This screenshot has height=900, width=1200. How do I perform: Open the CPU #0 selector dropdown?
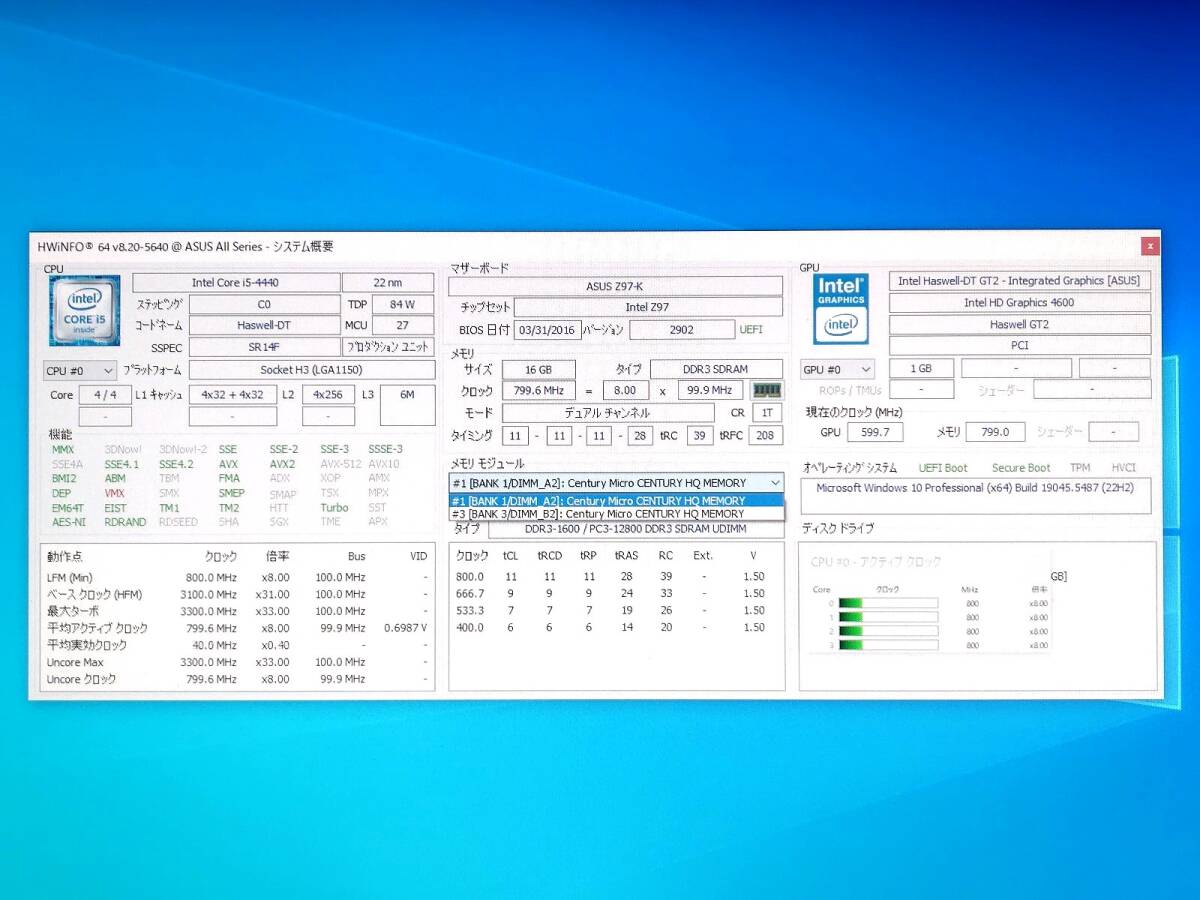click(x=81, y=370)
